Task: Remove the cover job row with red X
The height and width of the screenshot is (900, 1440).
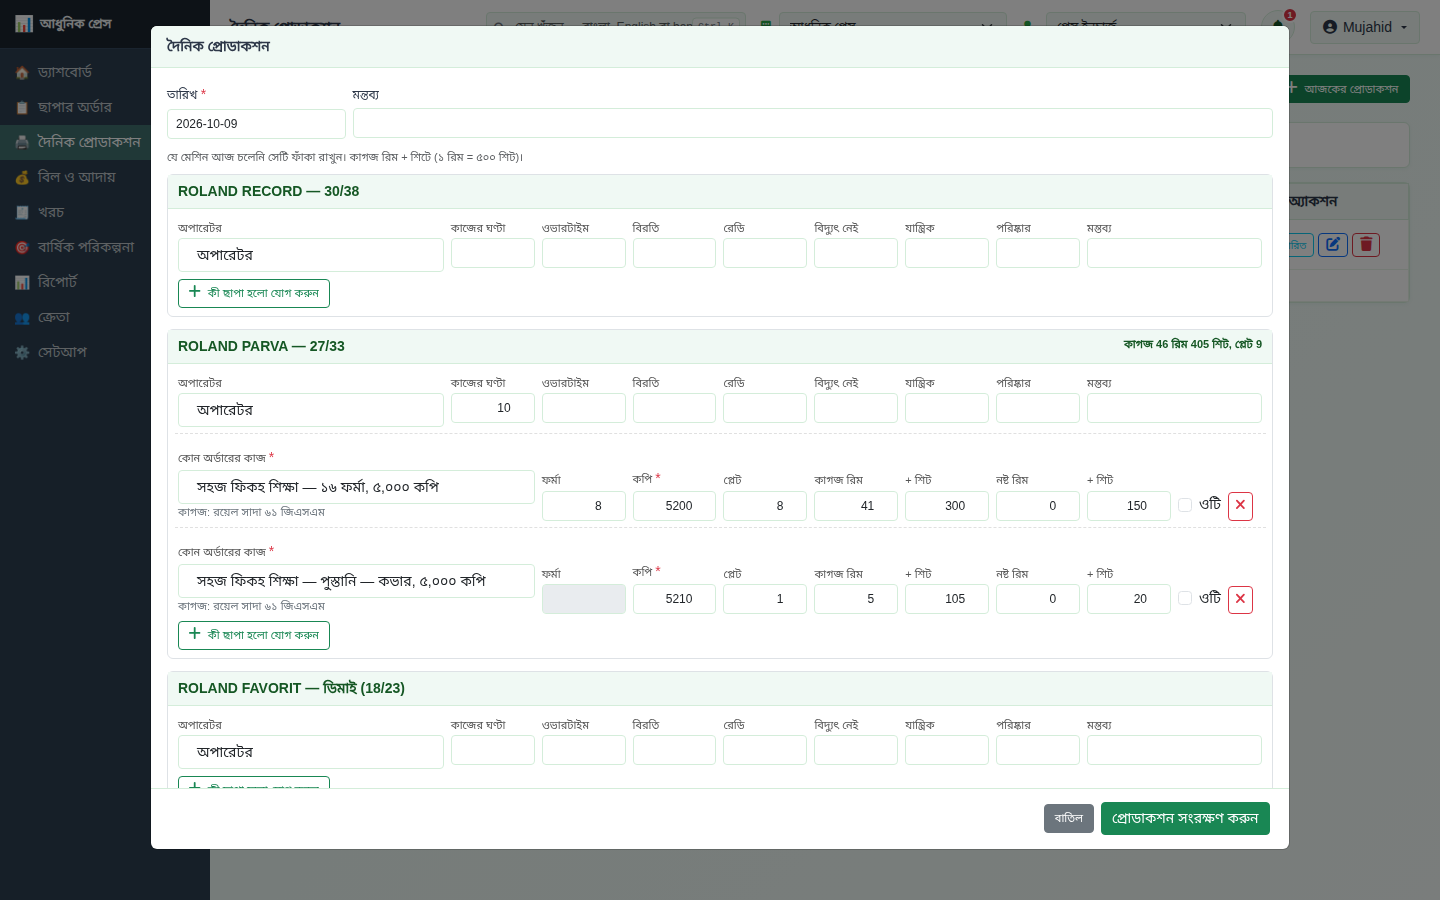Action: pos(1240,599)
